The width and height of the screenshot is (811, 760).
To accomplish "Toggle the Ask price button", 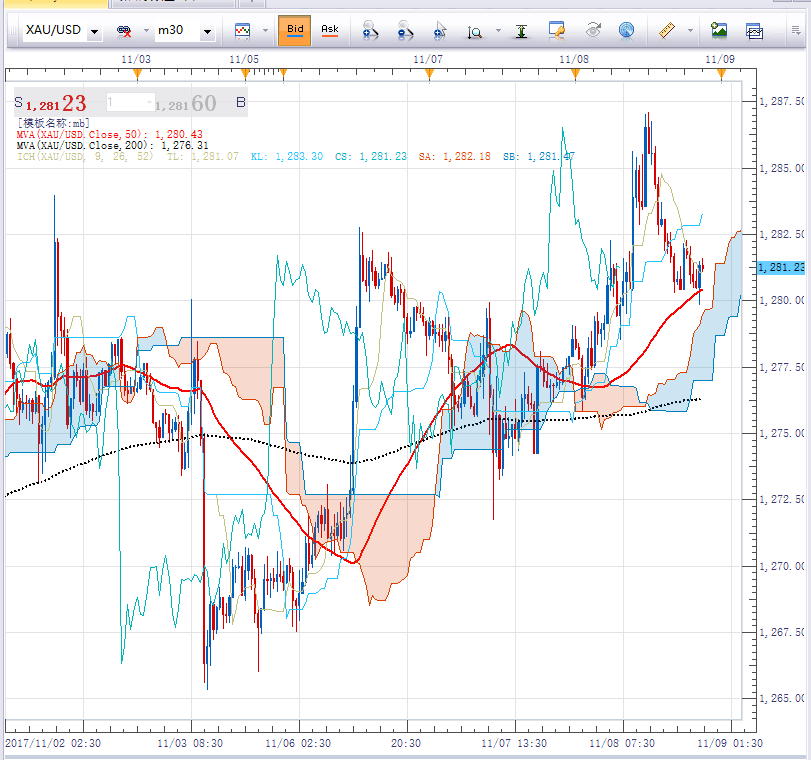I will click(329, 31).
